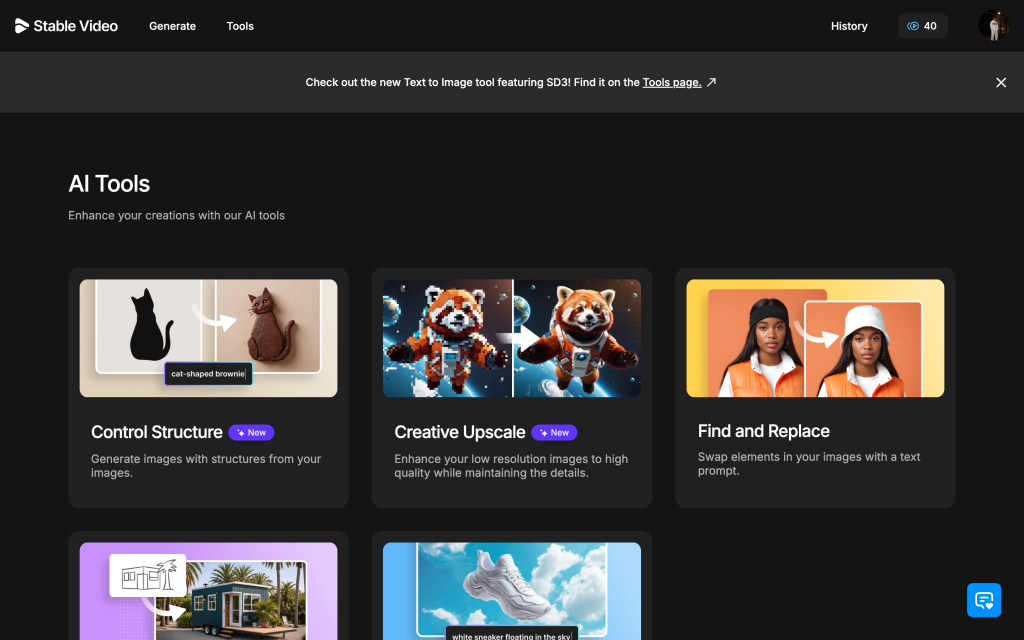Click the AI Tools heading
This screenshot has width=1024, height=640.
(x=109, y=184)
